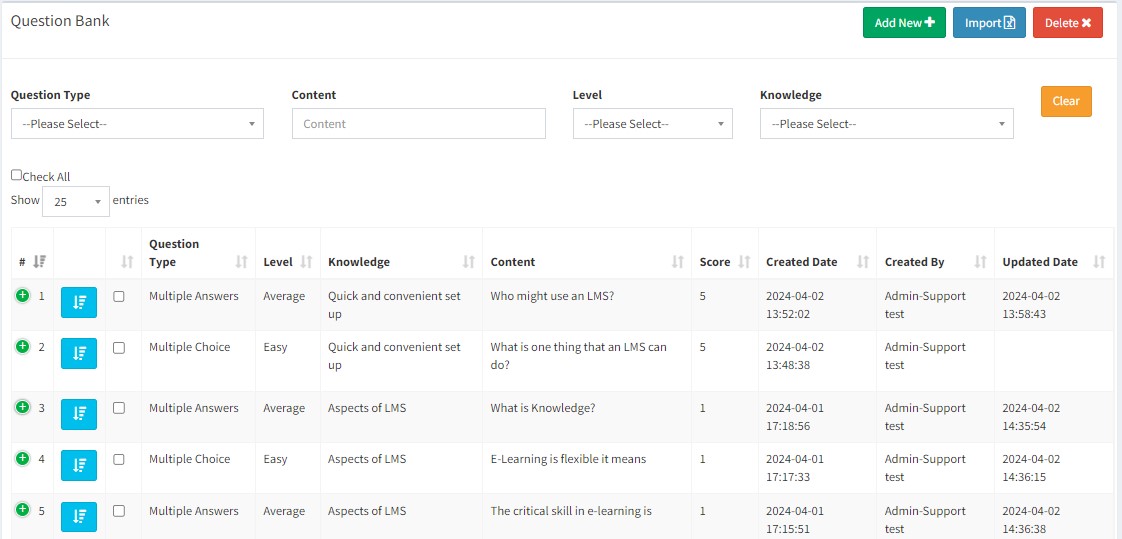Sort by Created Date column arrows
The height and width of the screenshot is (539, 1122).
(863, 262)
